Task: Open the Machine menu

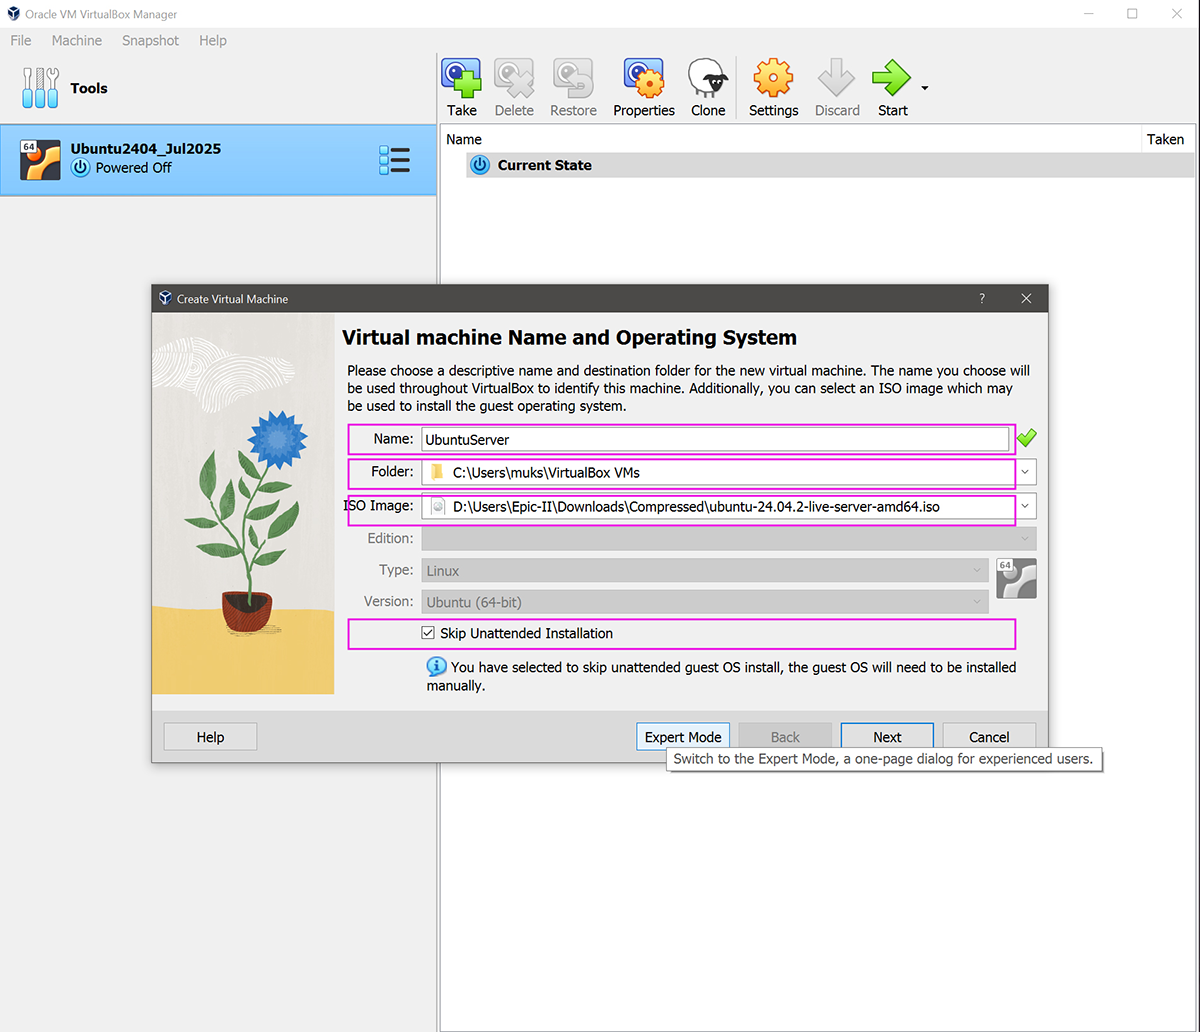Action: coord(77,40)
